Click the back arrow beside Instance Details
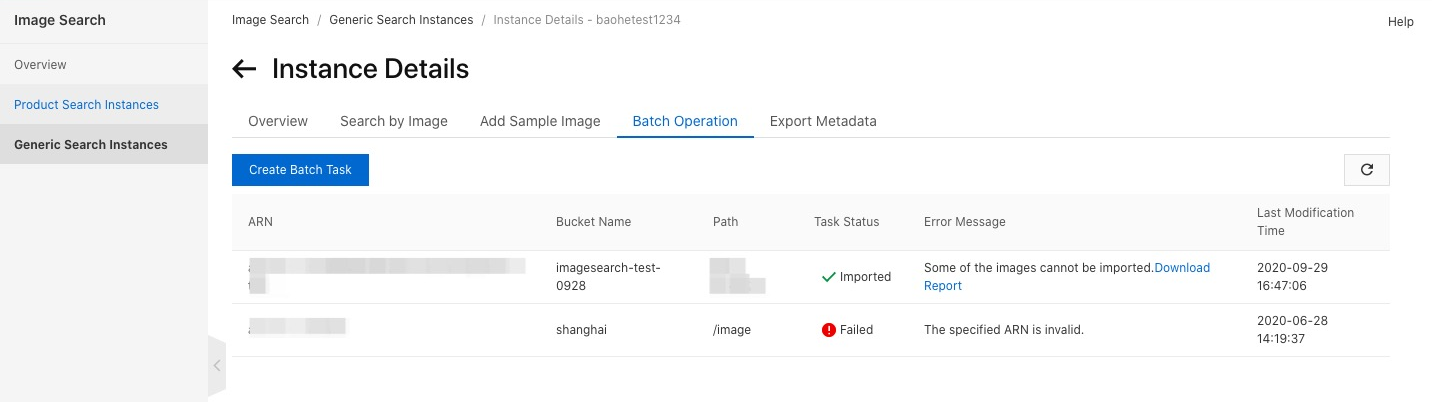Screen dimensions: 1437x402 (244, 69)
